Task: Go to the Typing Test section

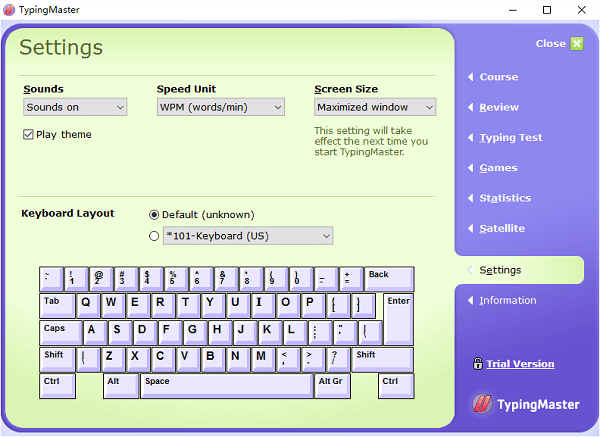Action: (x=510, y=138)
